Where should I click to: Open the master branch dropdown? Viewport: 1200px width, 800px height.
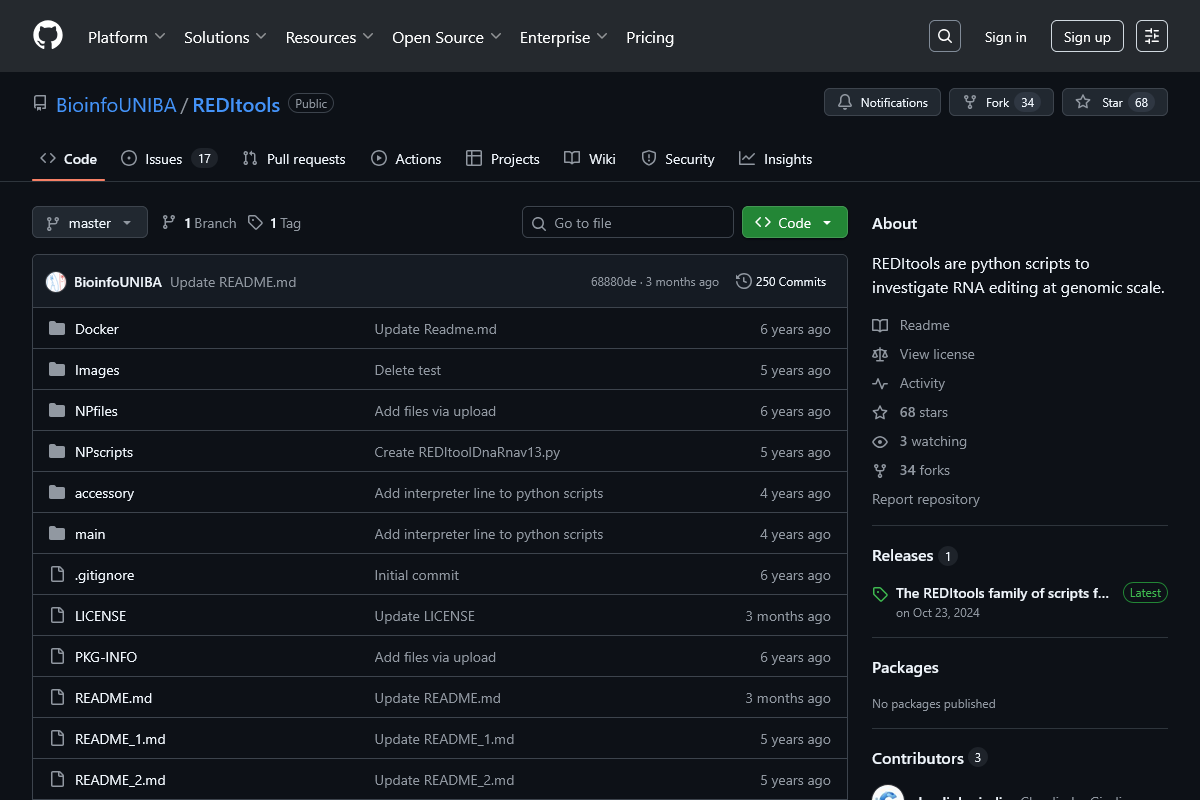[89, 222]
